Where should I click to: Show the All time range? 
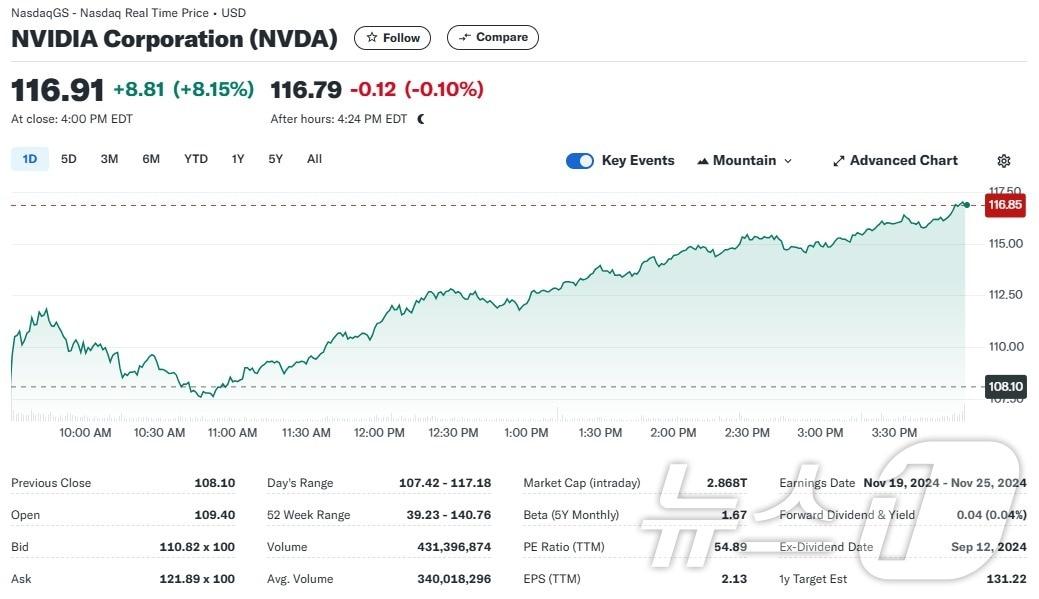pos(314,159)
